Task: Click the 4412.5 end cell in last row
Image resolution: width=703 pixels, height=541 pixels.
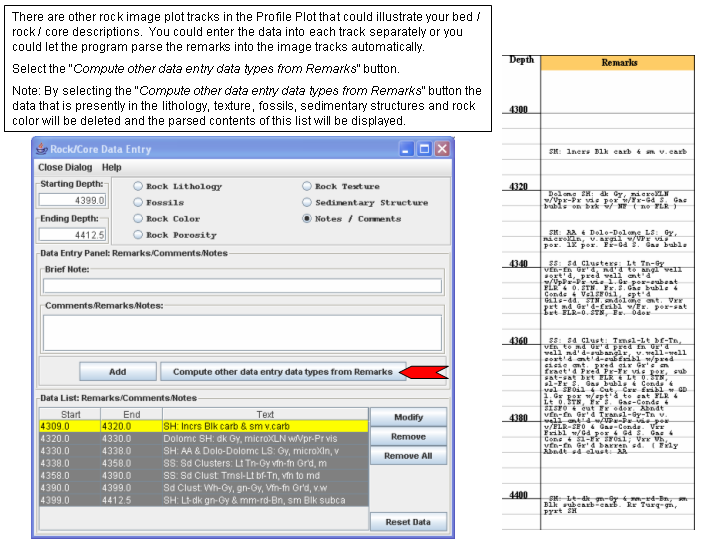Action: point(132,500)
